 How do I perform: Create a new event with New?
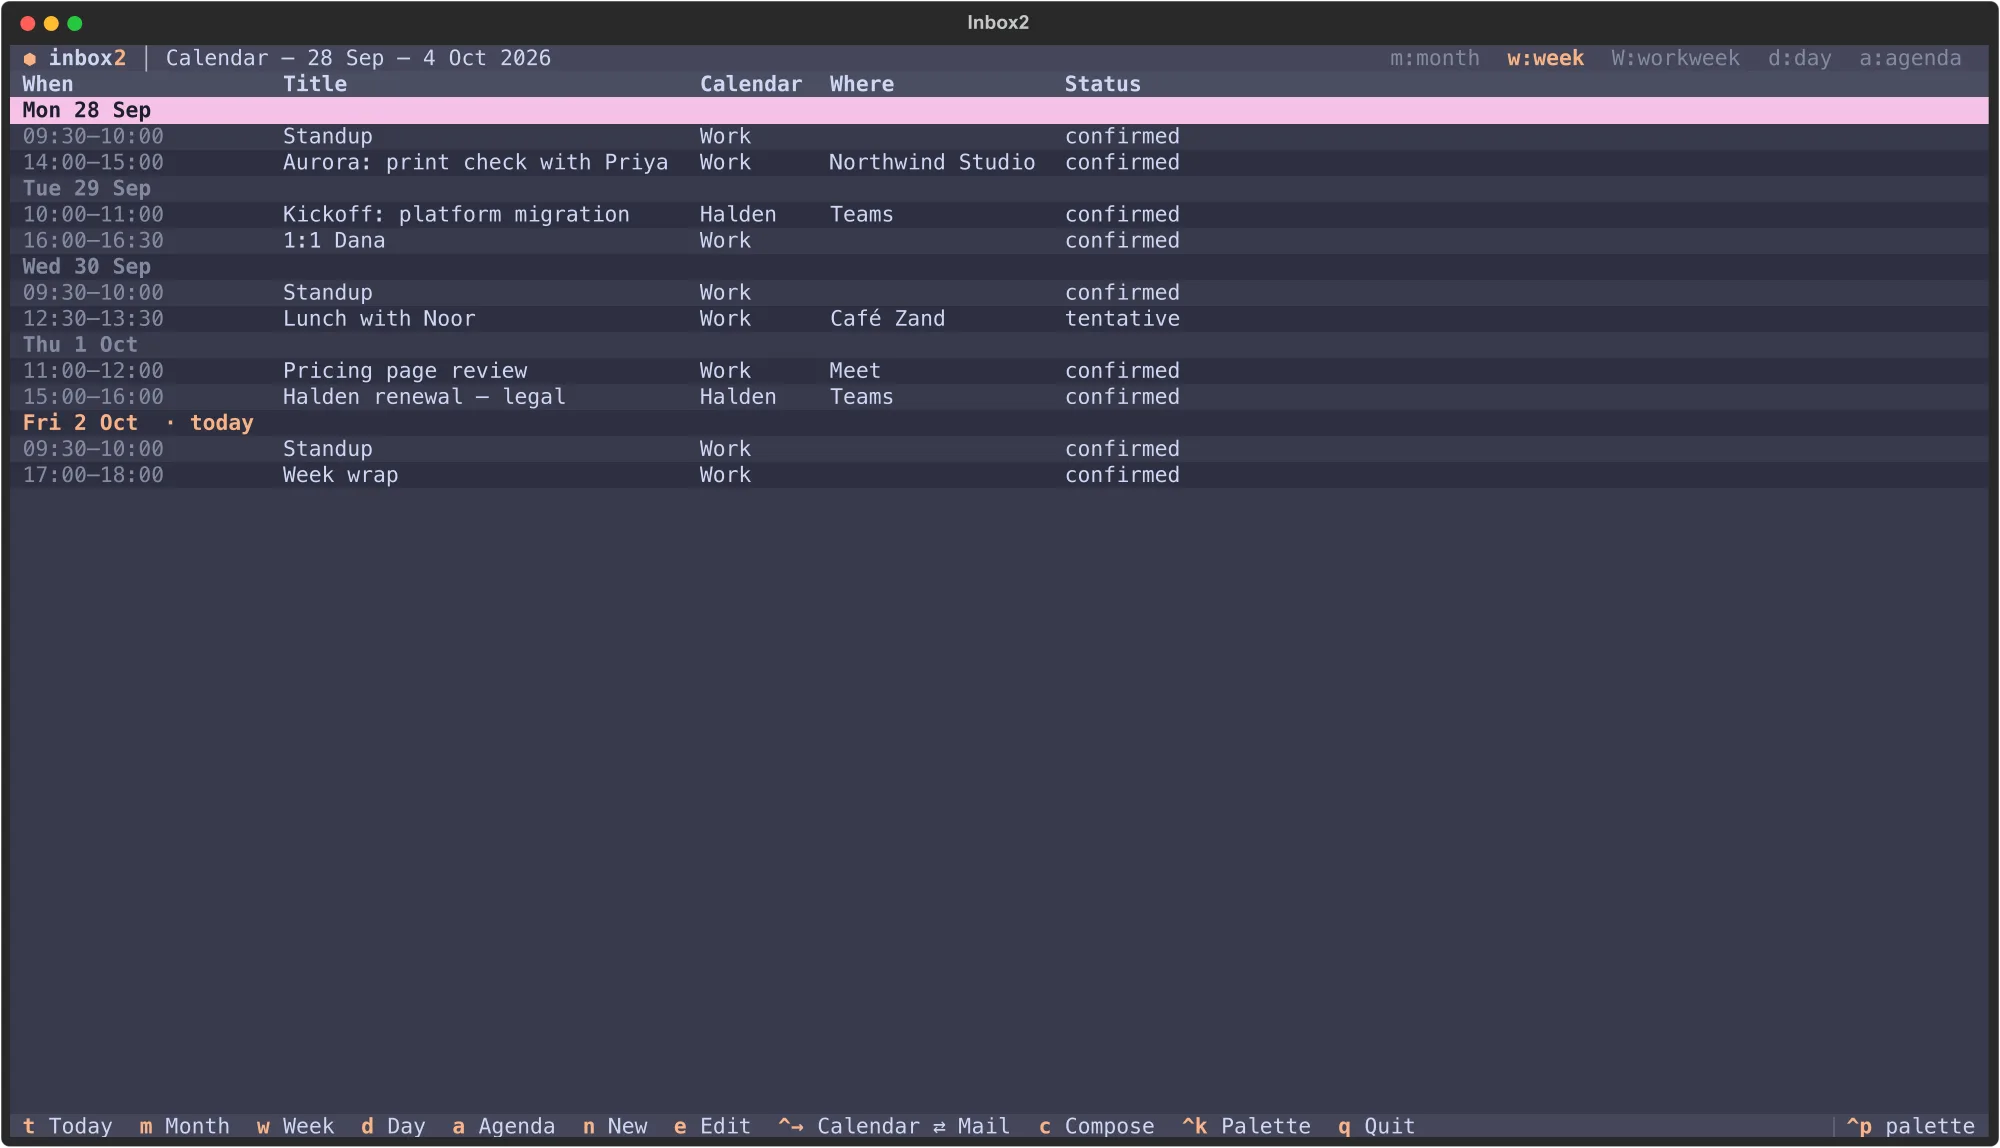point(615,1126)
